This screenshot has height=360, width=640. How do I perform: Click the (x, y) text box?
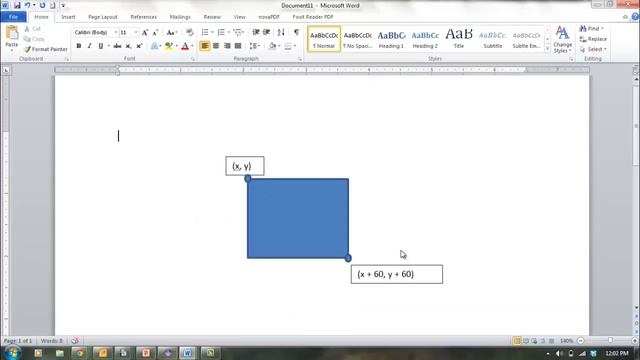pos(245,166)
